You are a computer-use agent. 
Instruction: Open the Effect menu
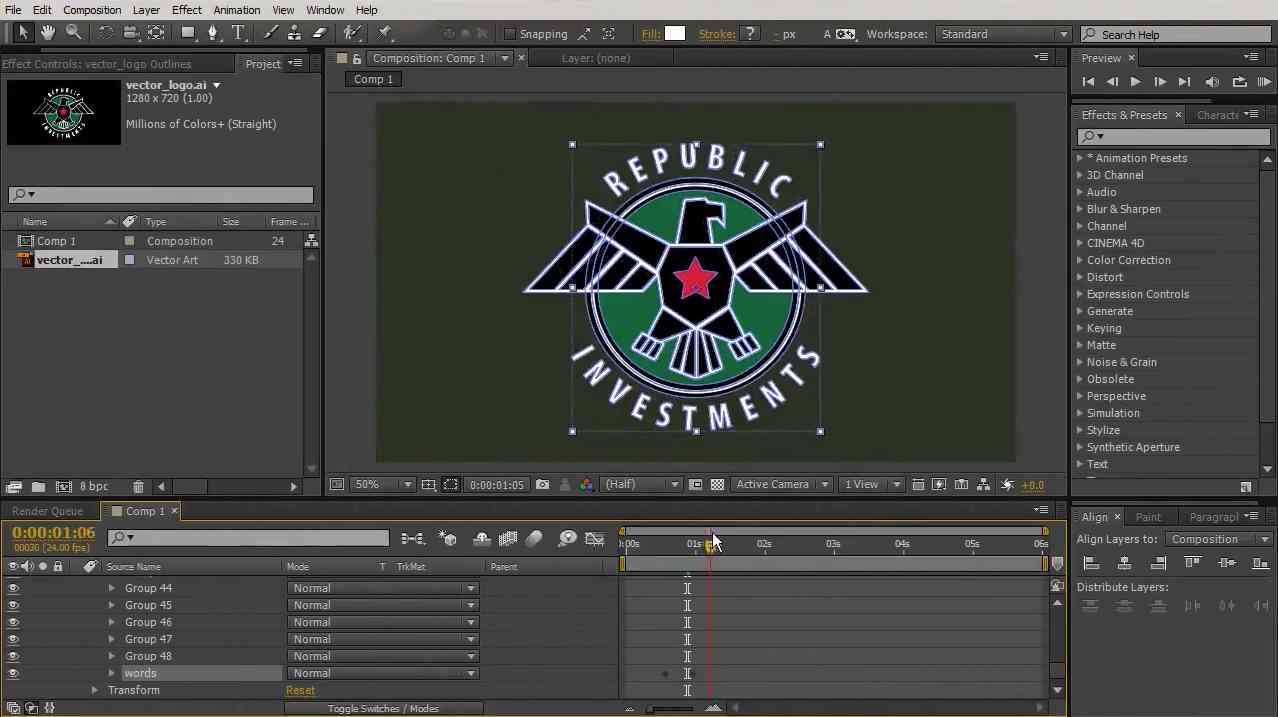point(186,10)
